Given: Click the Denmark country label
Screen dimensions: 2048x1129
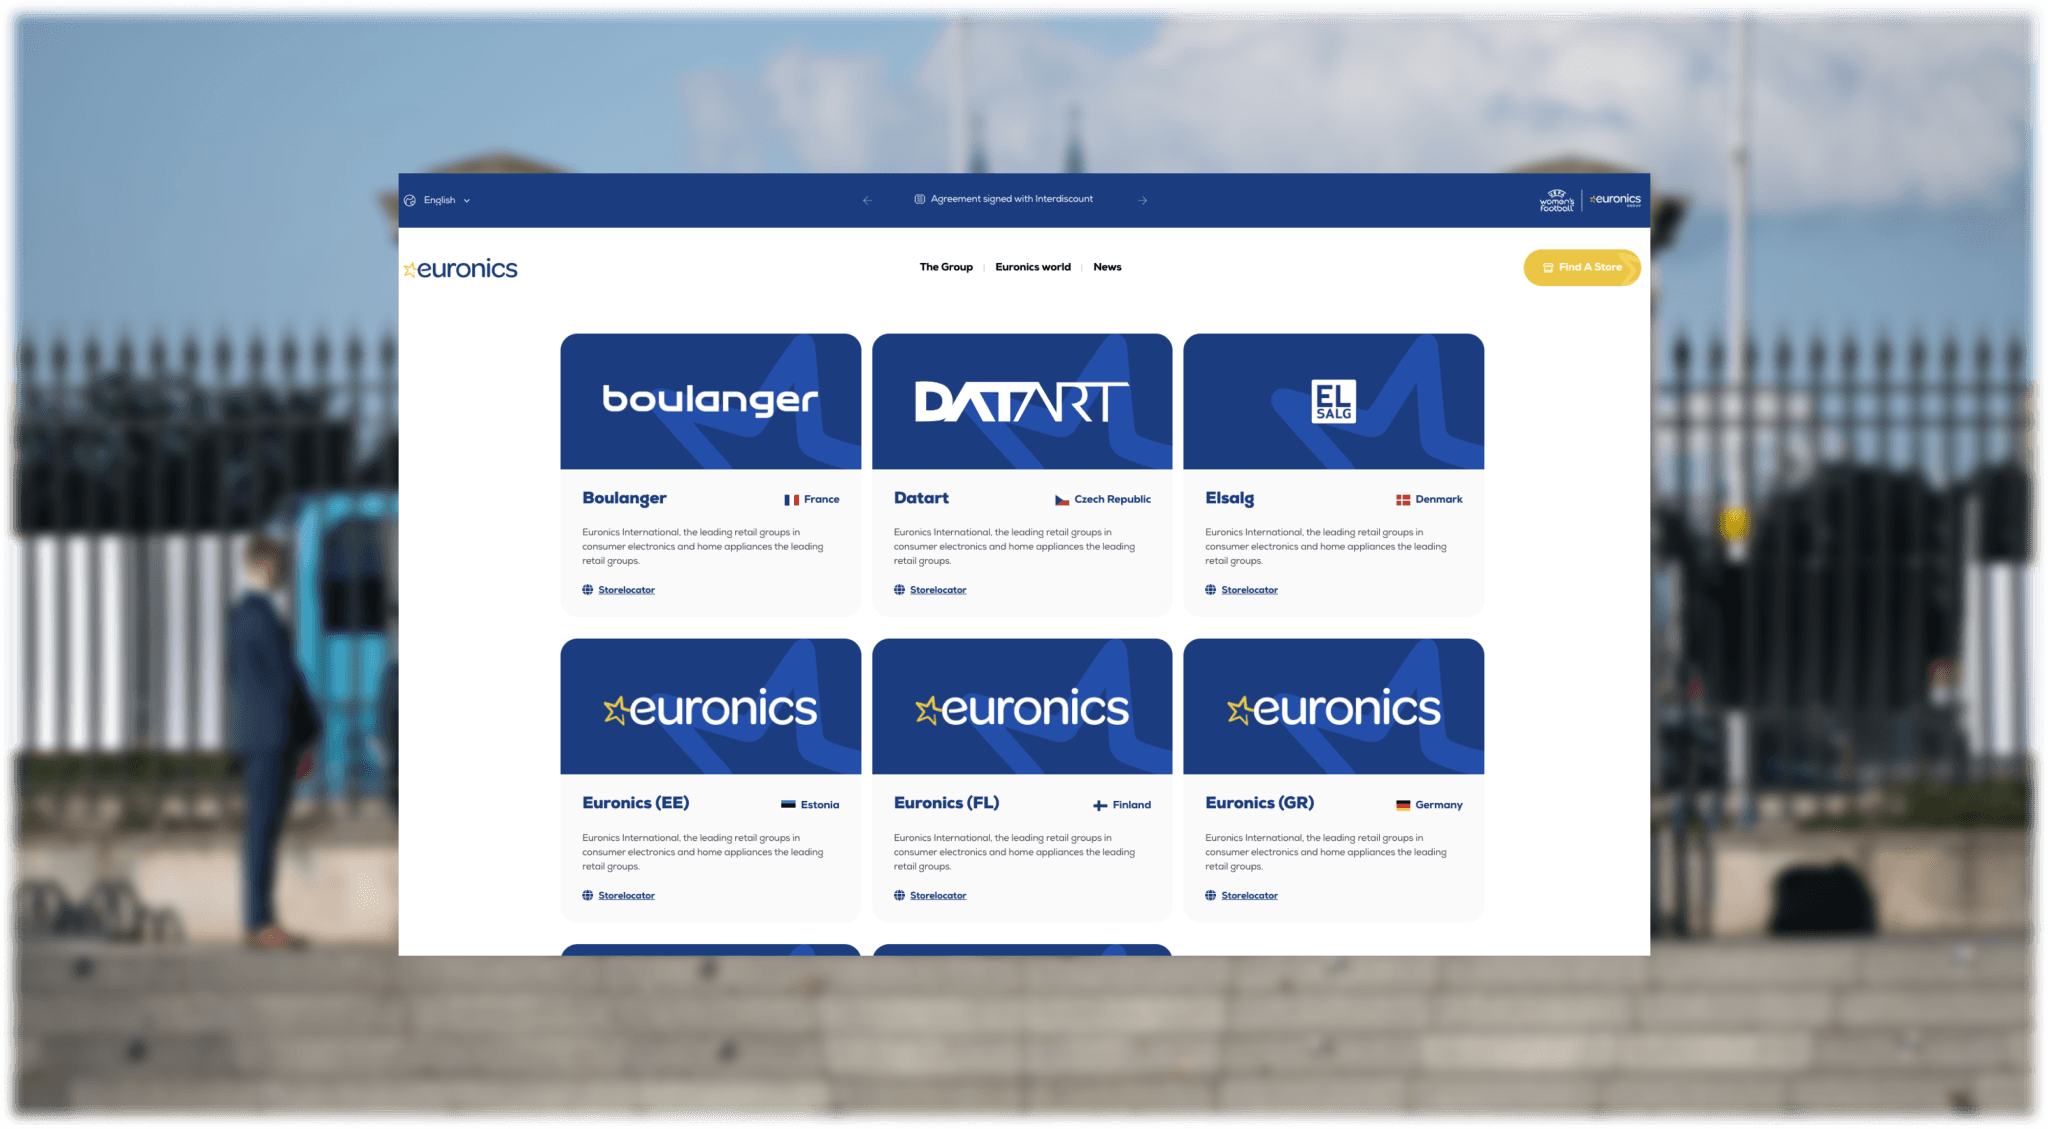Looking at the screenshot, I should pos(1439,500).
